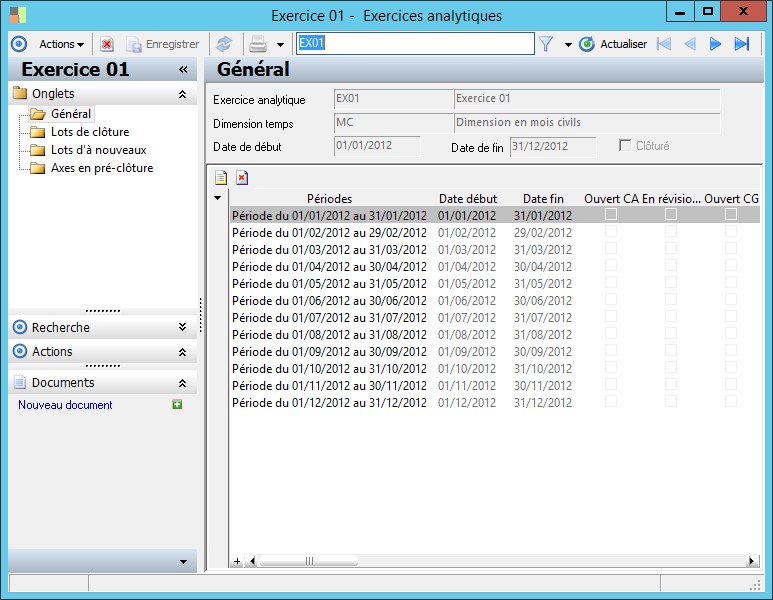773x600 pixels.
Task: Open the Axes en pré-clôture tab
Action: coord(102,168)
